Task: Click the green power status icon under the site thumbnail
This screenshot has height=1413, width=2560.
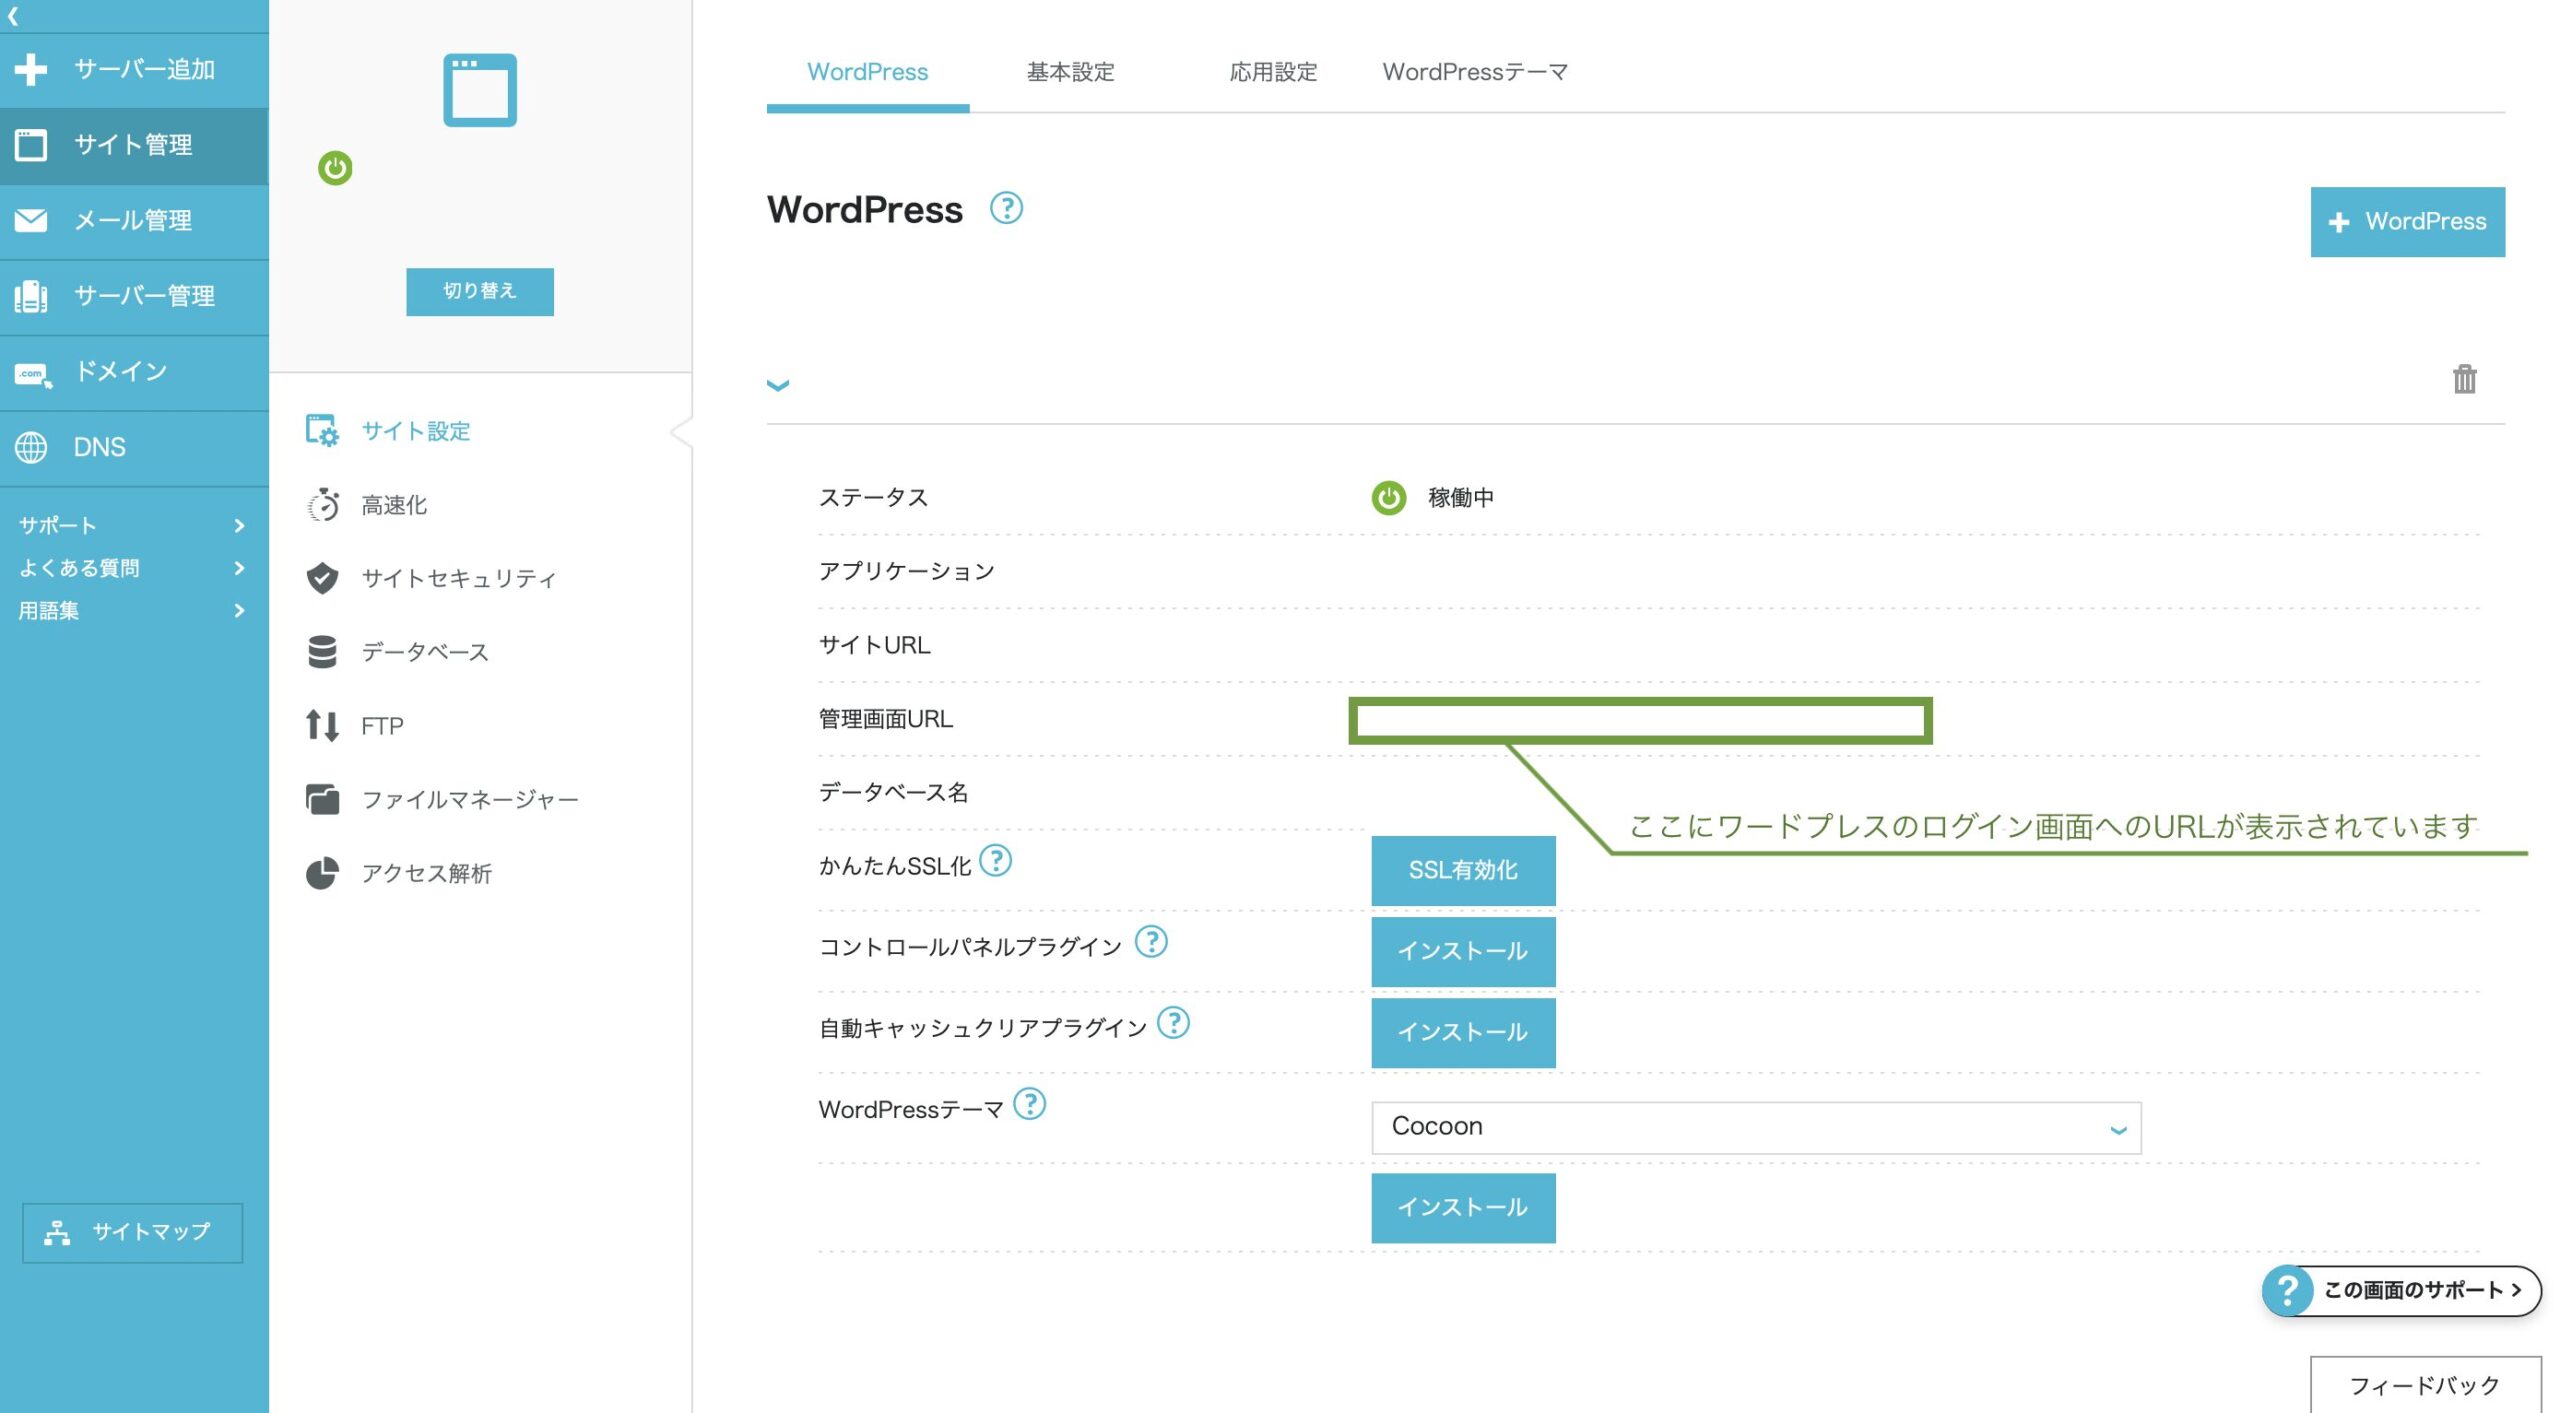Action: (x=335, y=167)
